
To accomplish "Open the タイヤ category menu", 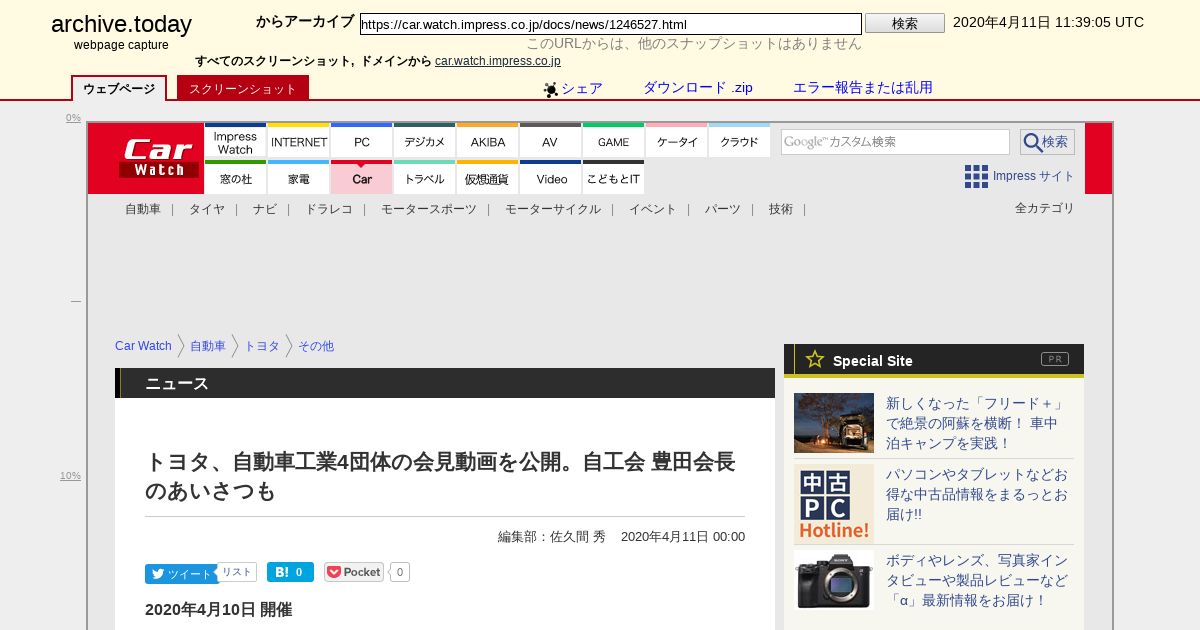I will click(x=207, y=209).
